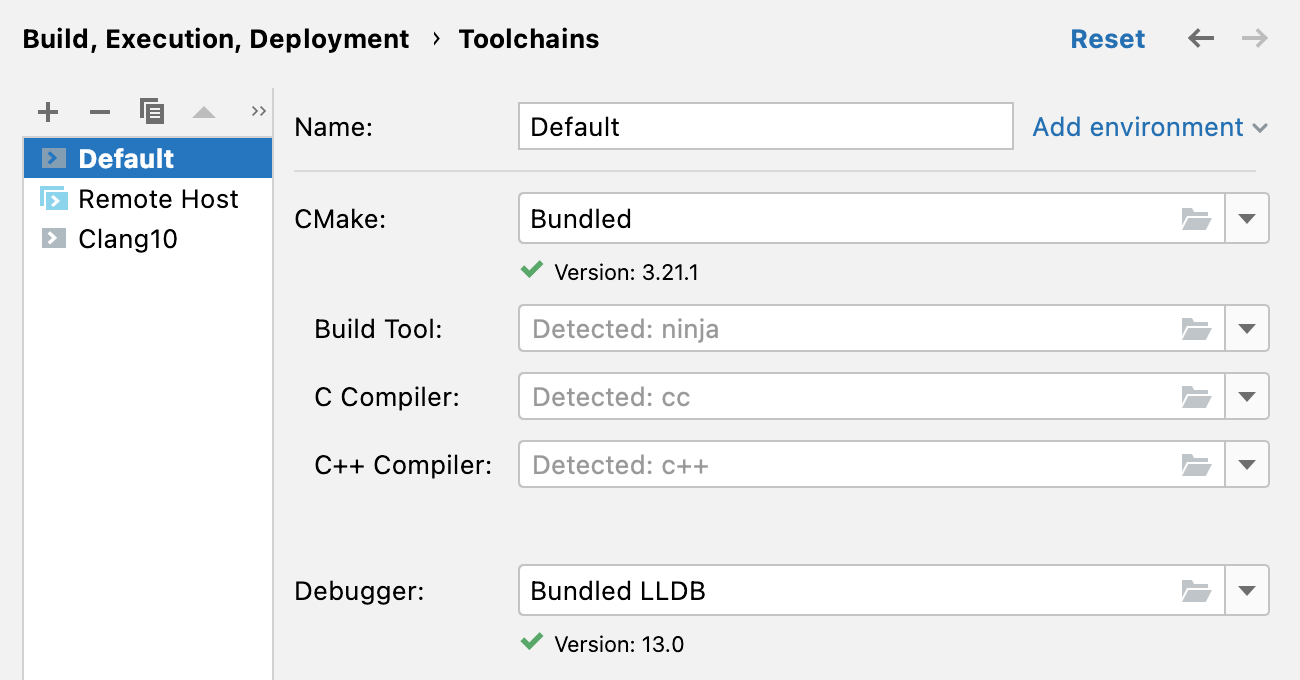
Task: Show more toolchain actions via chevron icon
Action: 258,110
